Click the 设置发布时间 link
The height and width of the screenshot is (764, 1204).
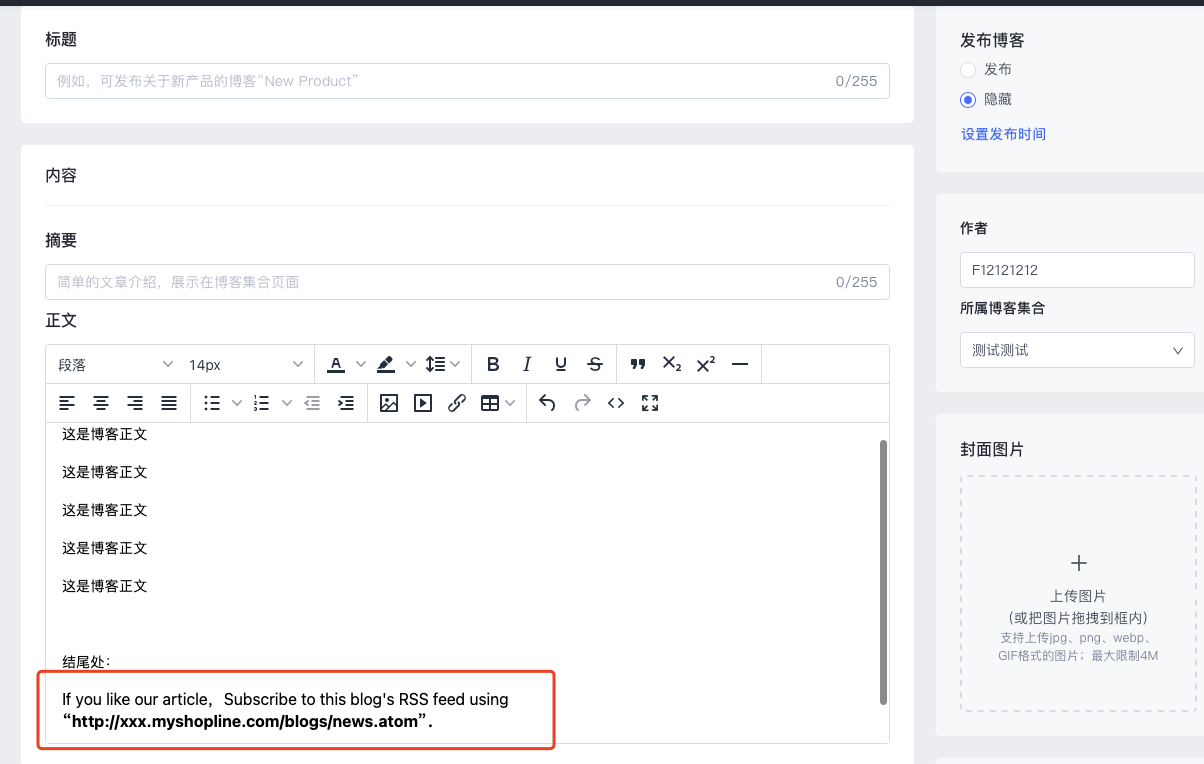pyautogui.click(x=1003, y=134)
